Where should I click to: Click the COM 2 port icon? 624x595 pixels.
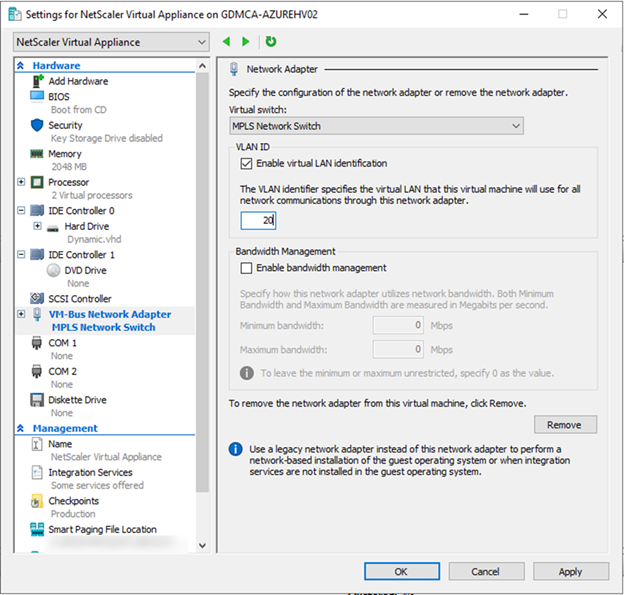[x=37, y=371]
